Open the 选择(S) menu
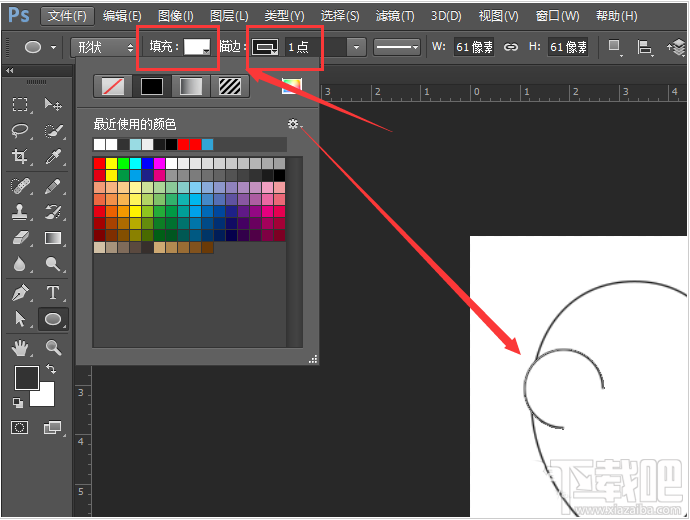Viewport: 690px width, 520px height. pyautogui.click(x=340, y=16)
